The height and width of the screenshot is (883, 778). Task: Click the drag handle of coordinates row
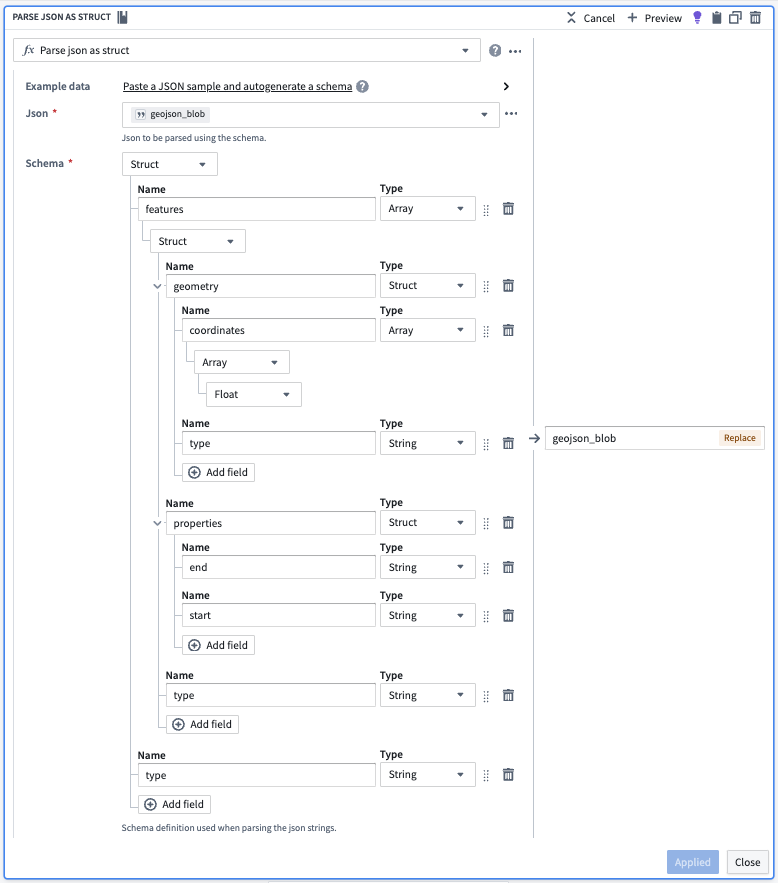point(486,331)
